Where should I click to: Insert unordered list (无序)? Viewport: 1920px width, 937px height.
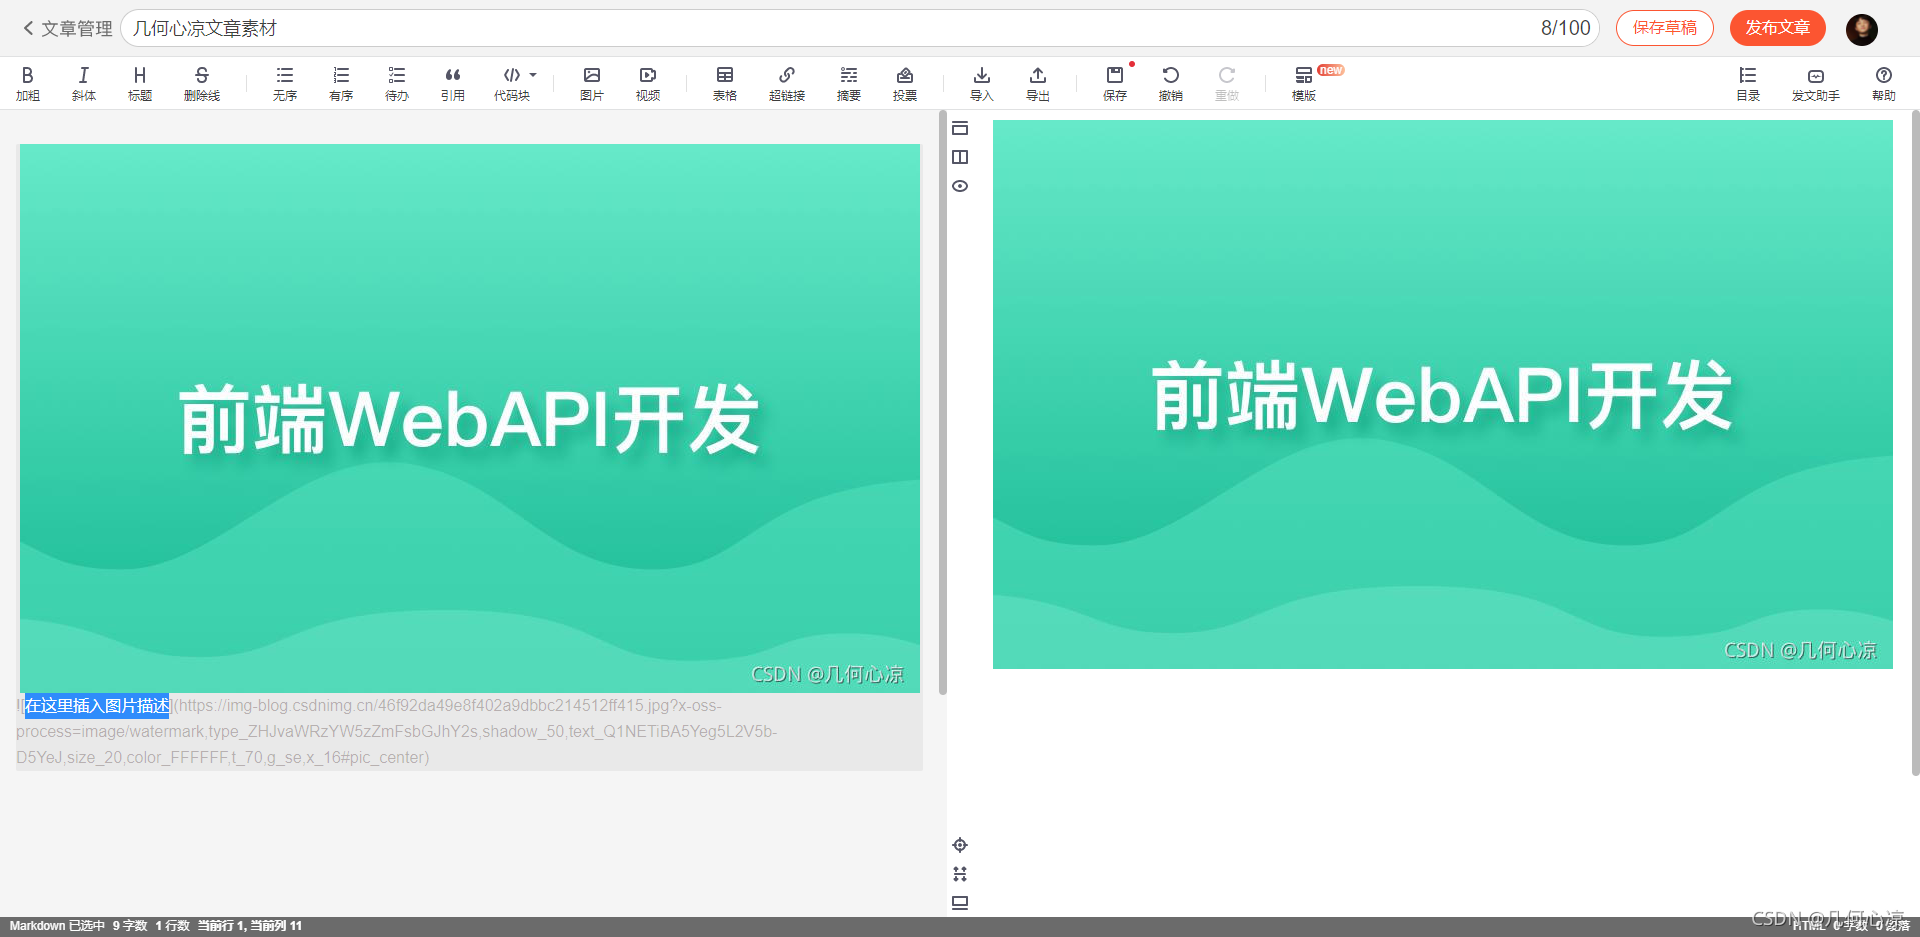pyautogui.click(x=285, y=83)
